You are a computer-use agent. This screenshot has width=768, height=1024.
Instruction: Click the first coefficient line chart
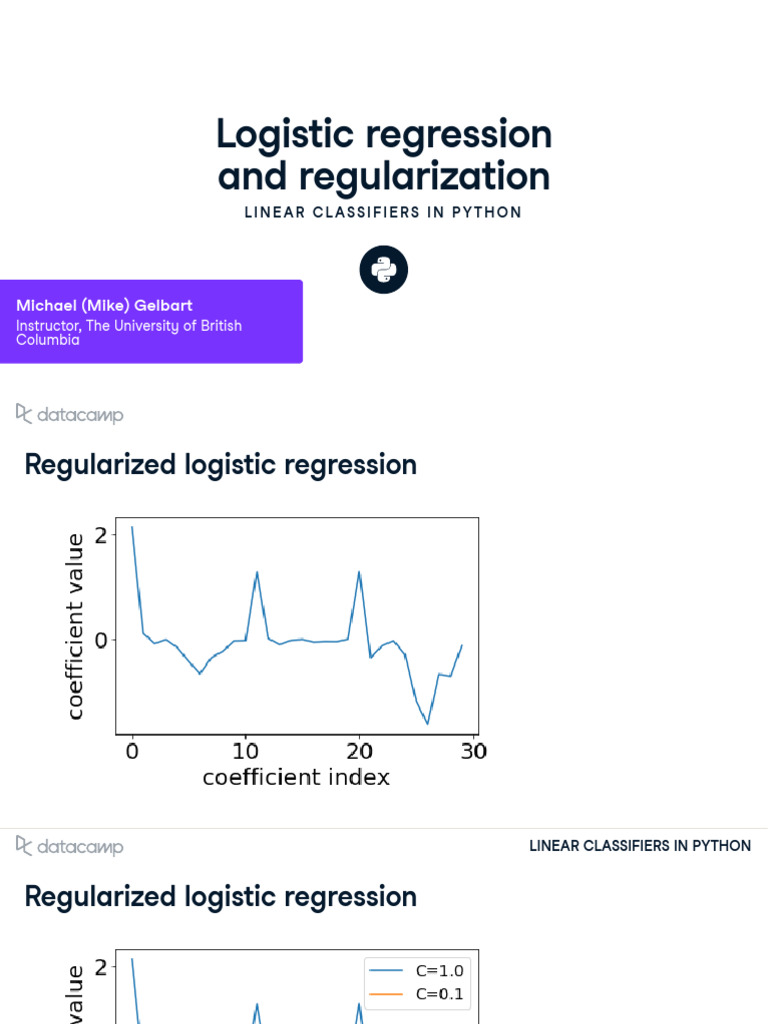pos(297,626)
